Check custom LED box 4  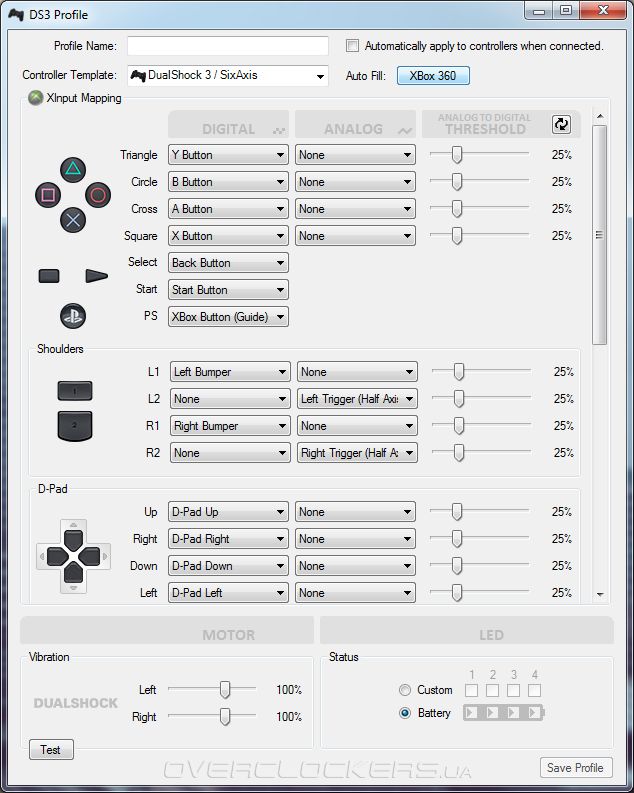534,690
